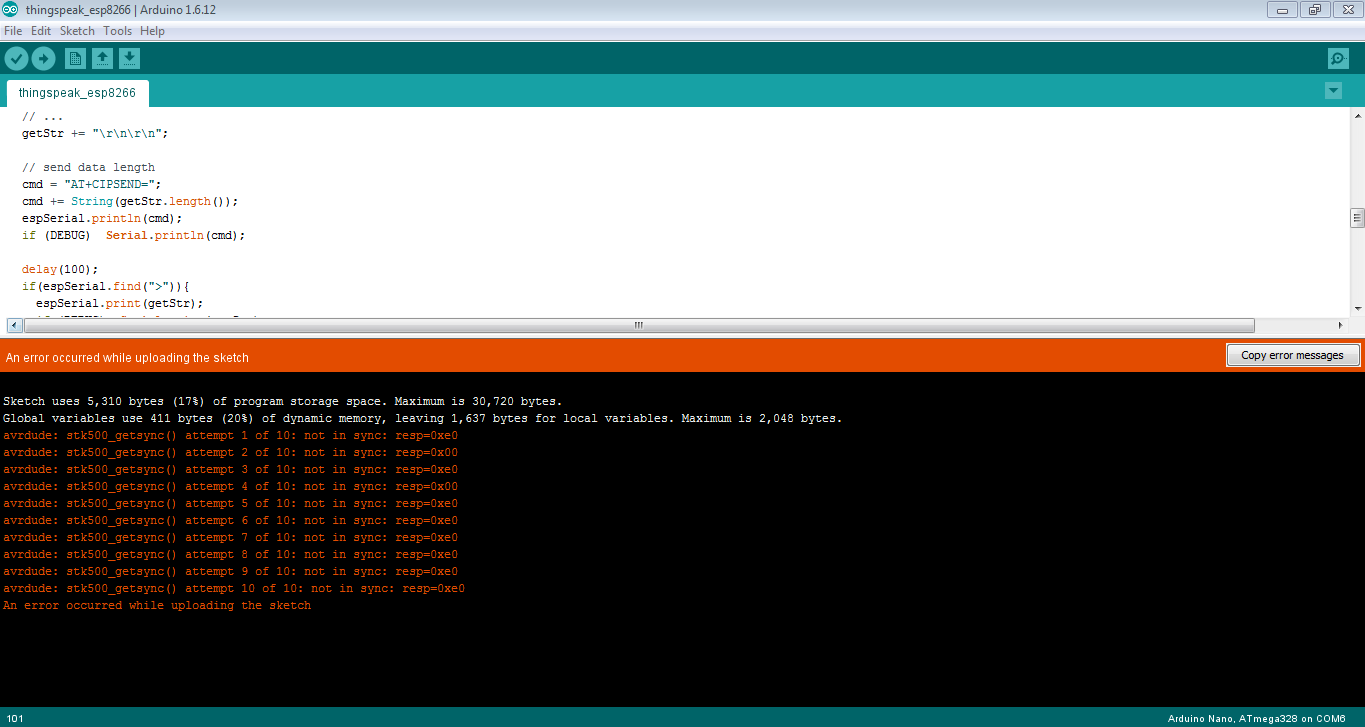Select the thingspeak_esp8266 tab
1365x727 pixels.
click(77, 93)
